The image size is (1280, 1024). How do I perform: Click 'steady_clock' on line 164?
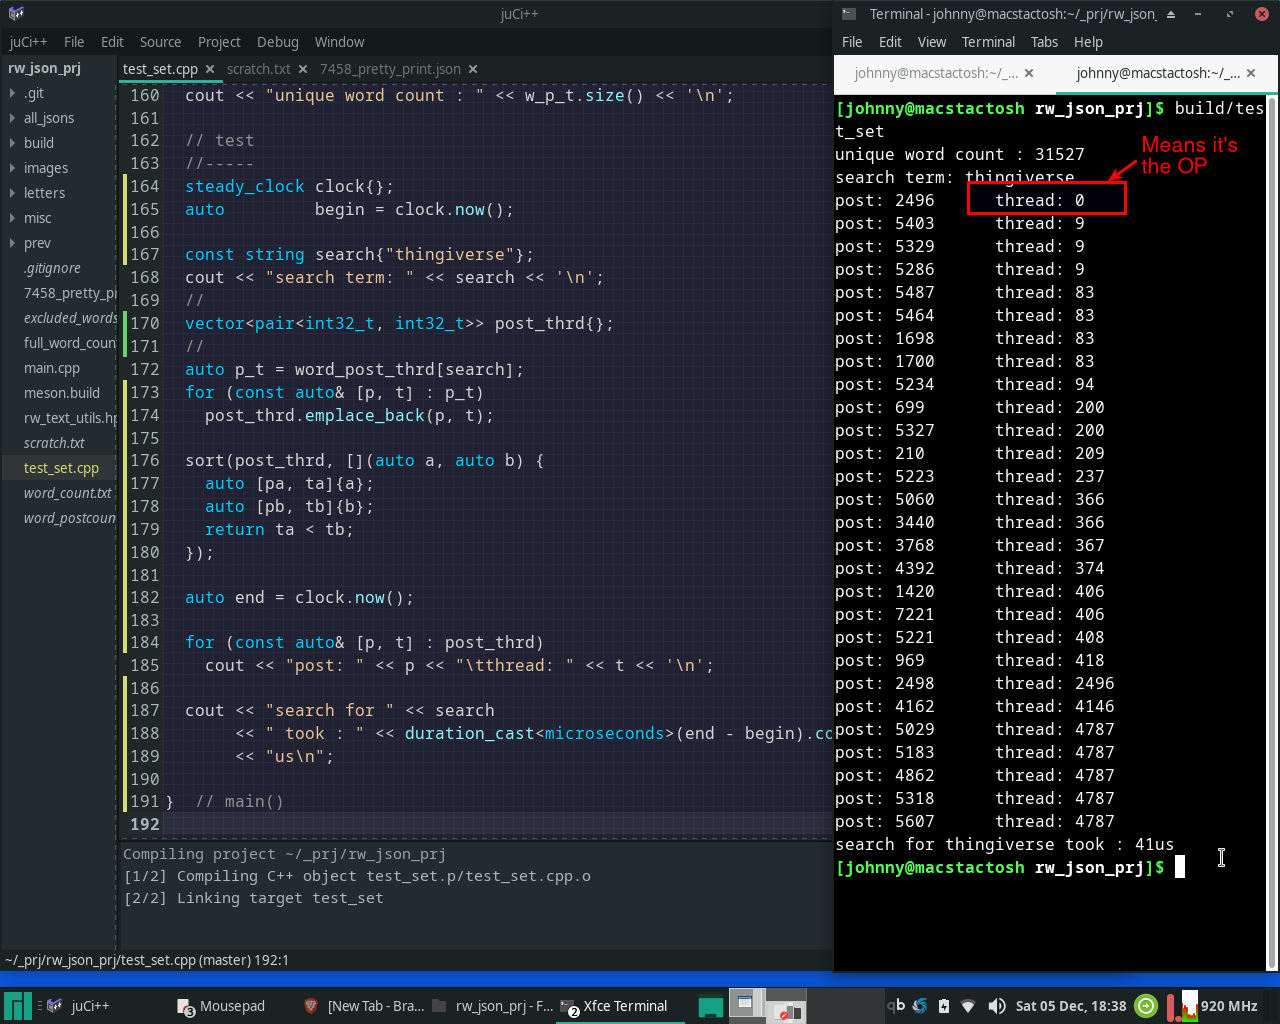(x=245, y=186)
